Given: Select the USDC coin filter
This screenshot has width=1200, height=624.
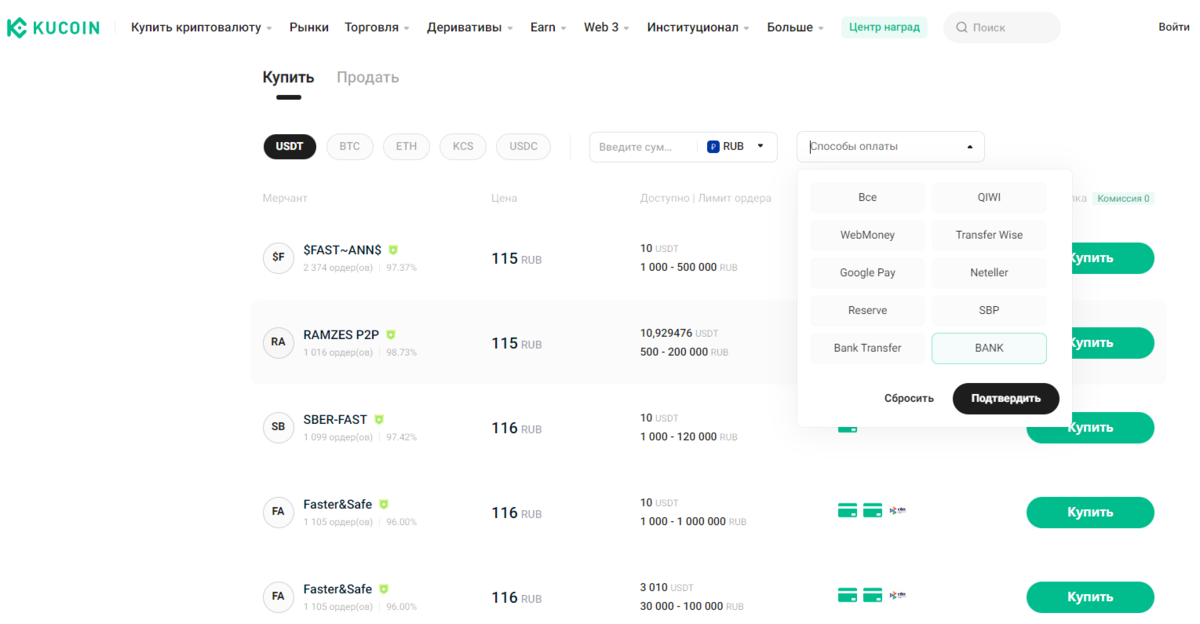Looking at the screenshot, I should point(523,146).
